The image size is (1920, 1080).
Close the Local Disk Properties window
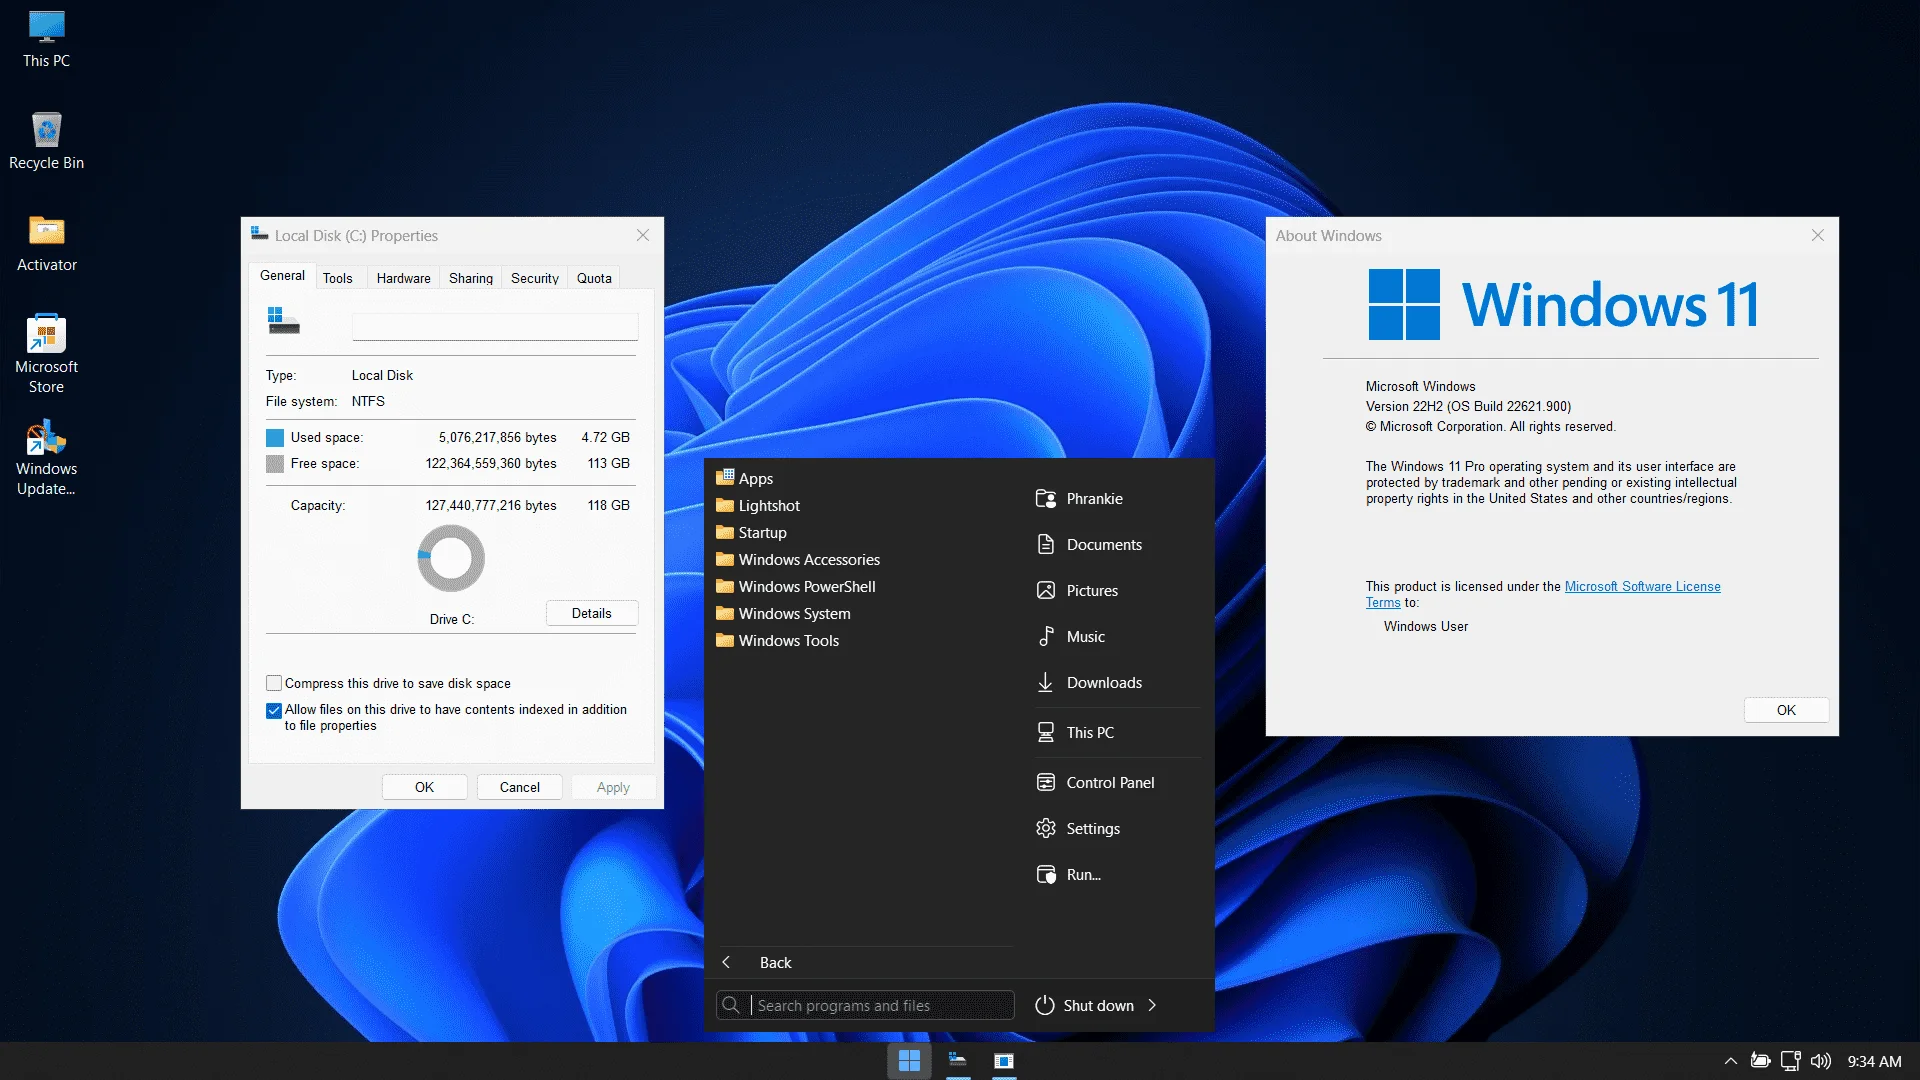[643, 236]
